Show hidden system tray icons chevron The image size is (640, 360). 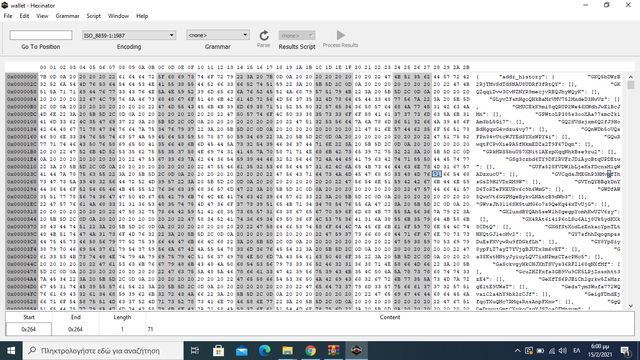(517, 351)
